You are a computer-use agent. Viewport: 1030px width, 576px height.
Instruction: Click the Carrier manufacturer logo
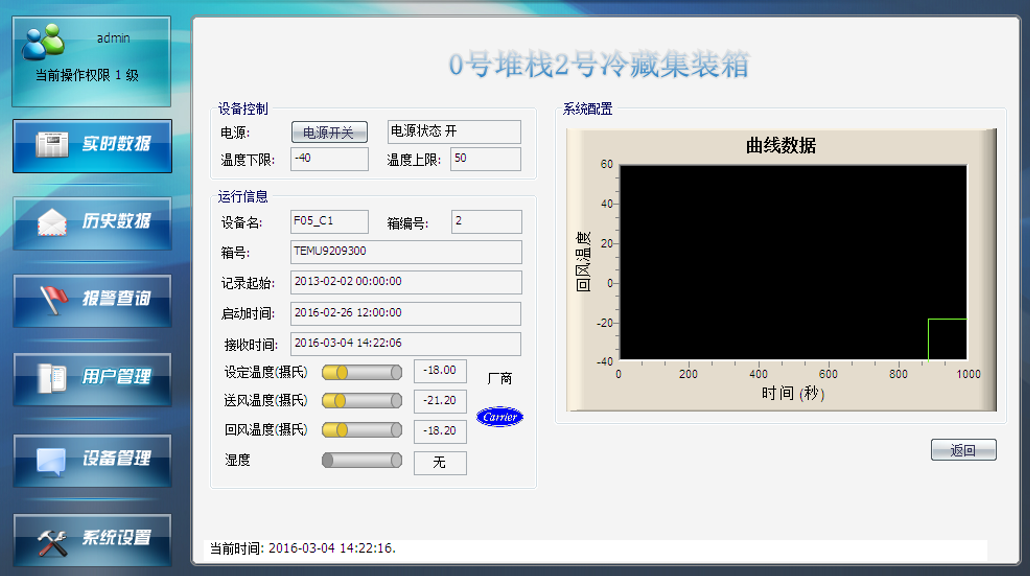[x=499, y=416]
